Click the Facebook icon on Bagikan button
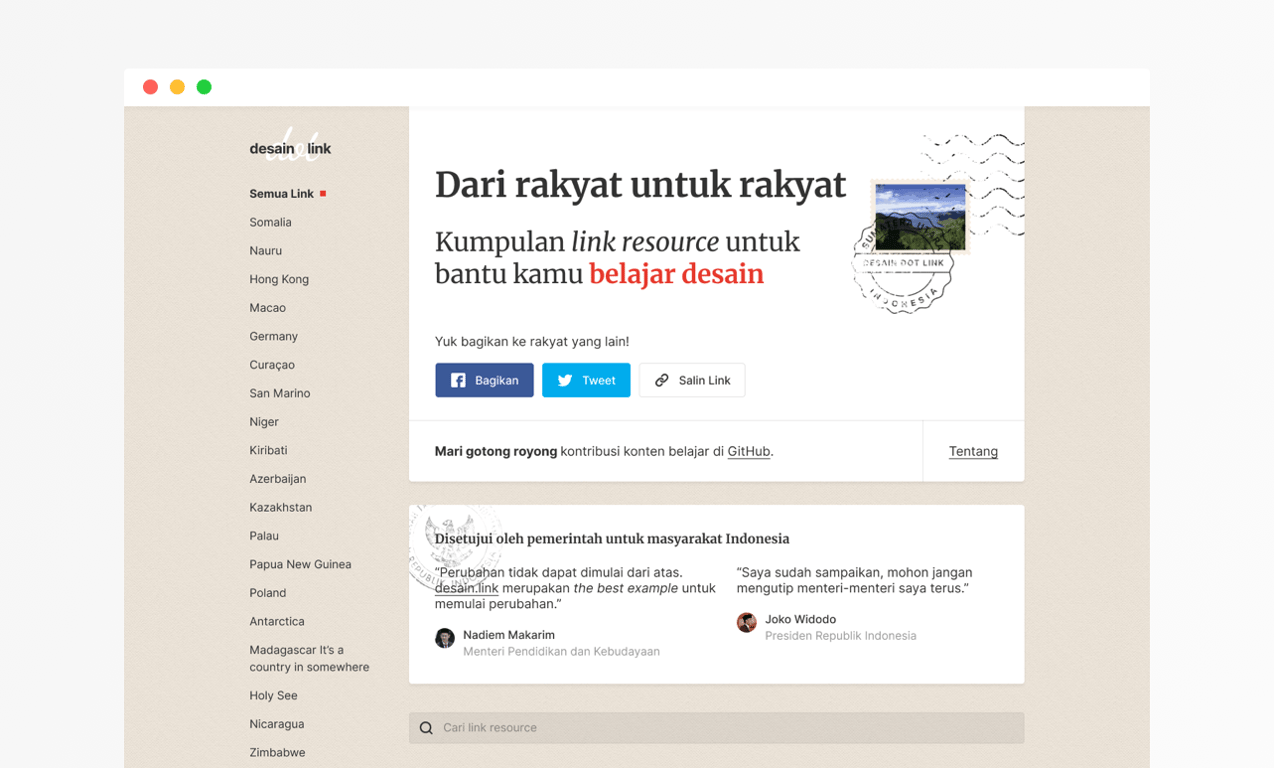 pos(456,380)
